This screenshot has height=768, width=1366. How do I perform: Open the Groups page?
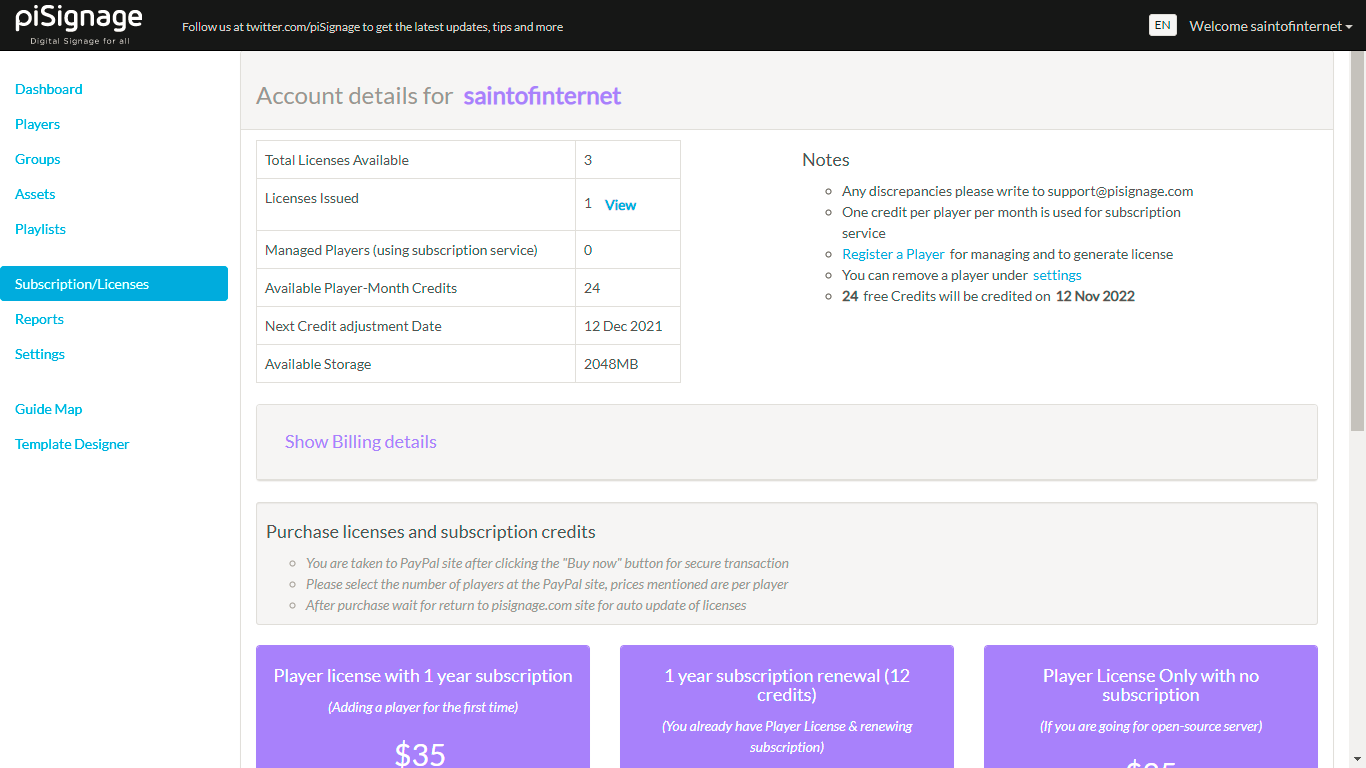click(38, 159)
